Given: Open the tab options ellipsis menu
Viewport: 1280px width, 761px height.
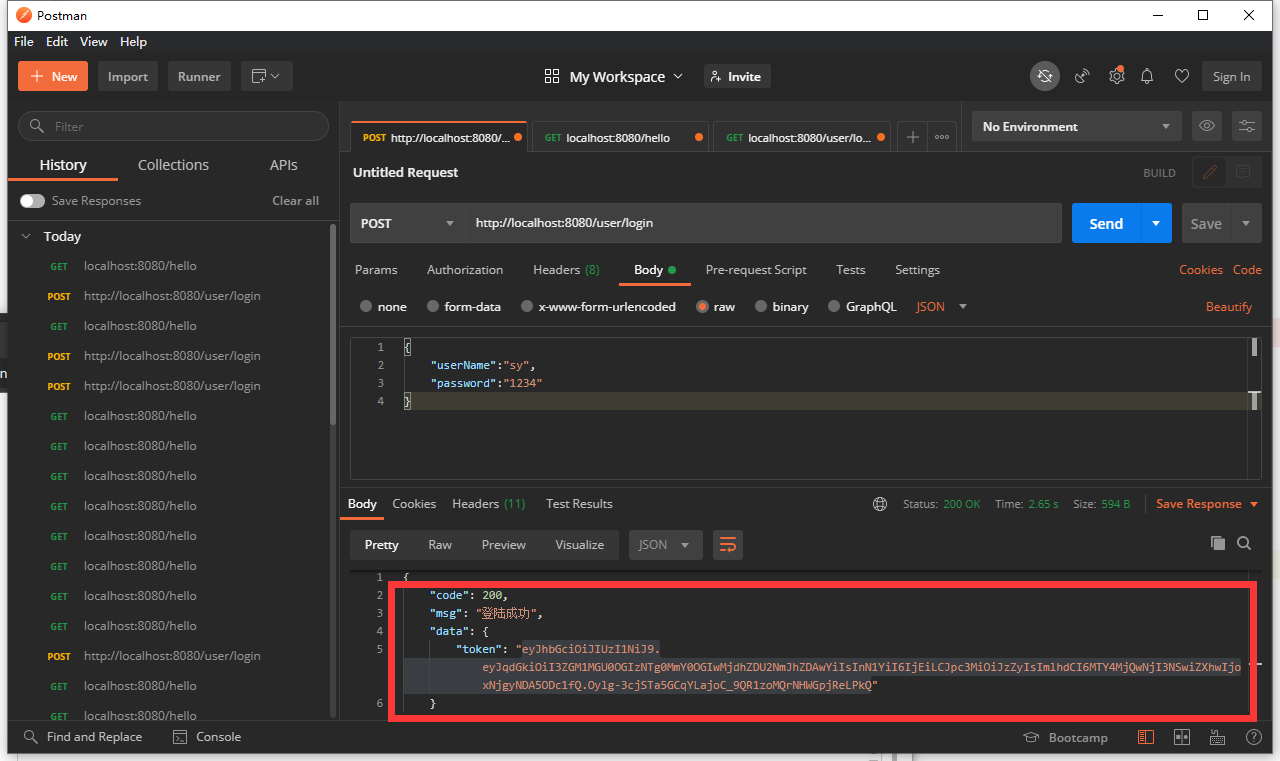Looking at the screenshot, I should click(942, 137).
